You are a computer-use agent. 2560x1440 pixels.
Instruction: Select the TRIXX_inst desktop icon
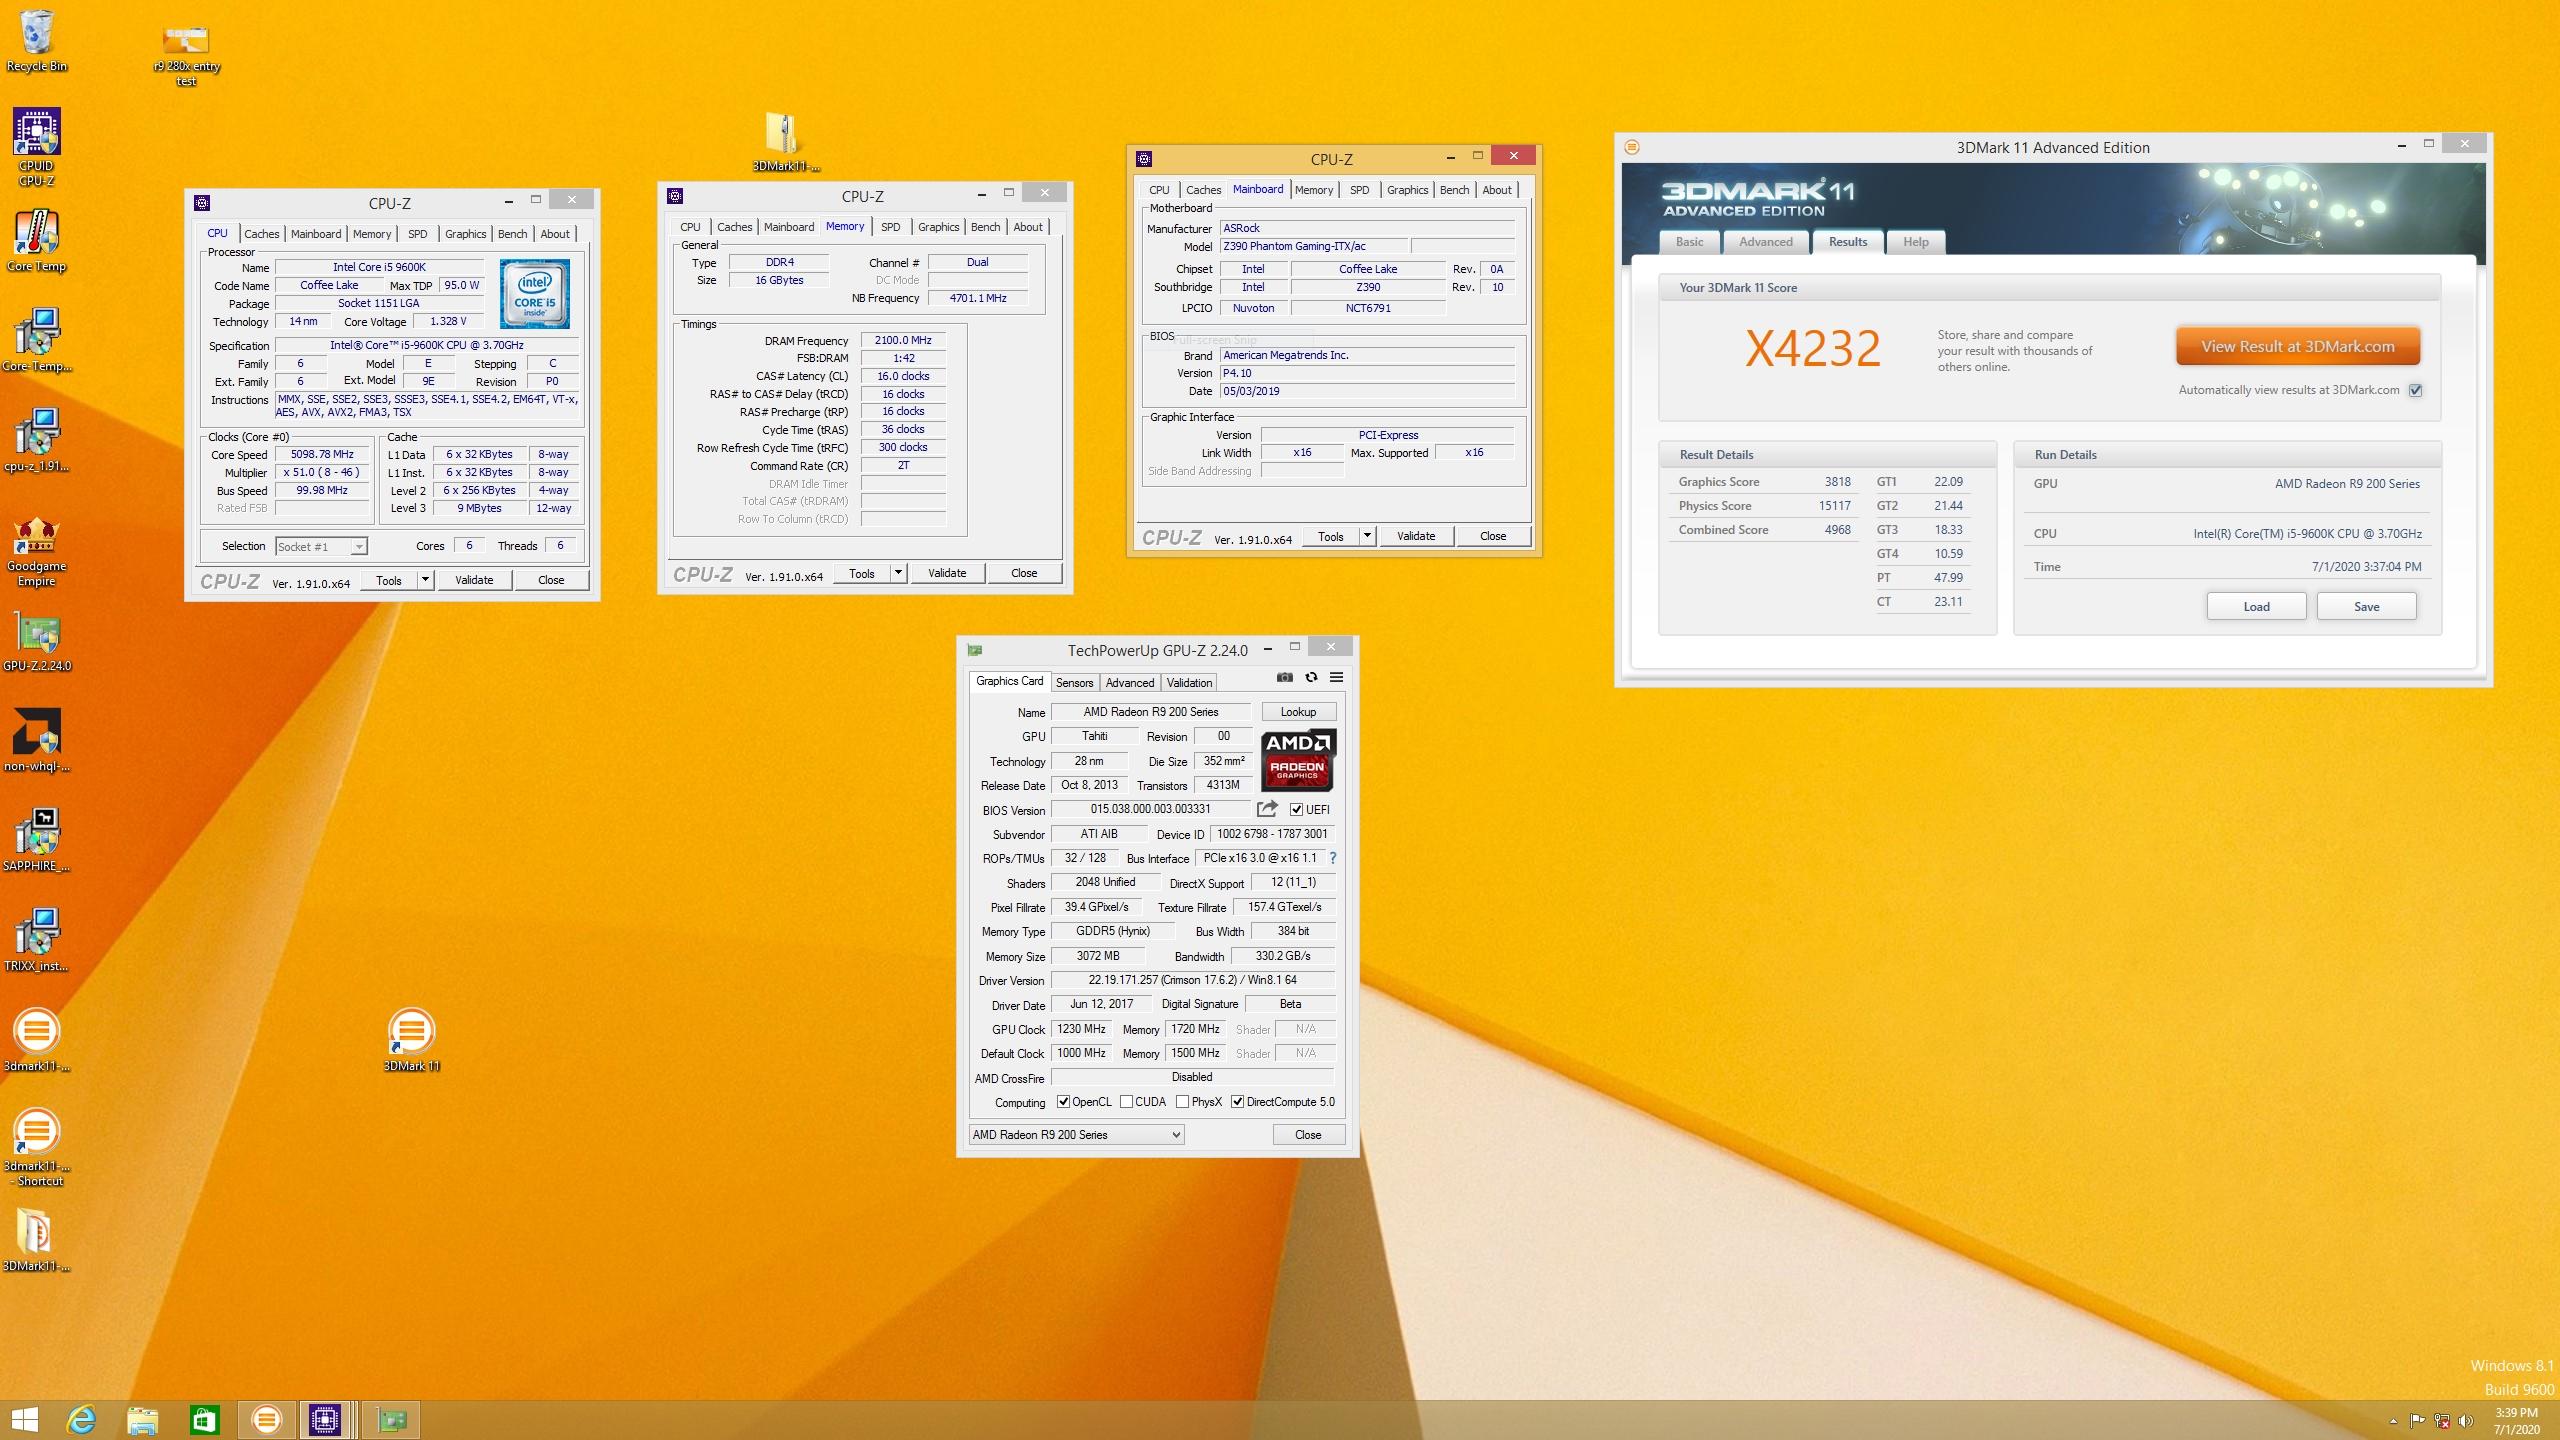37,940
